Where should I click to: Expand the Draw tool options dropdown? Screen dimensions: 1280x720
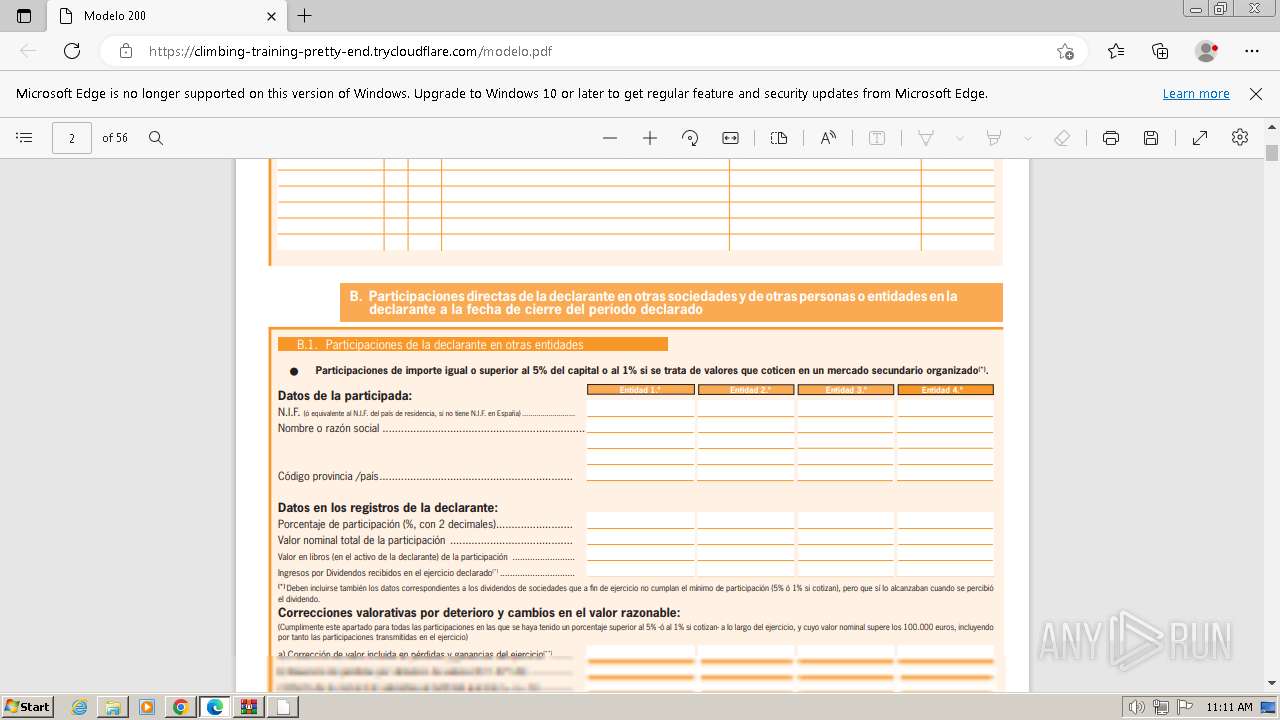pos(960,138)
